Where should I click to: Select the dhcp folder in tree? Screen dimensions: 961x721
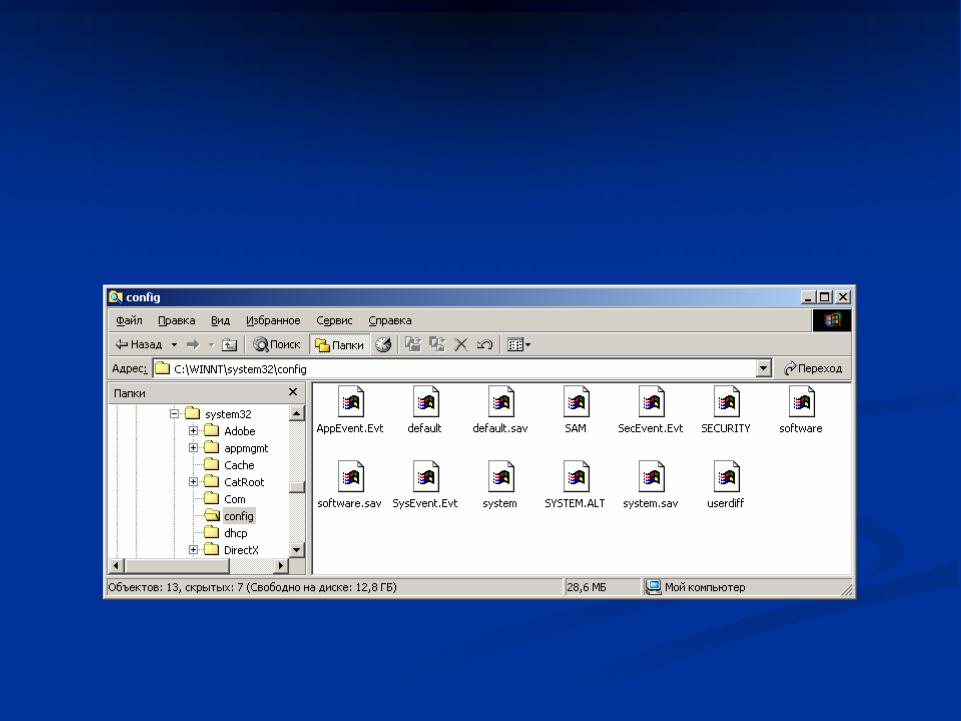[x=236, y=533]
